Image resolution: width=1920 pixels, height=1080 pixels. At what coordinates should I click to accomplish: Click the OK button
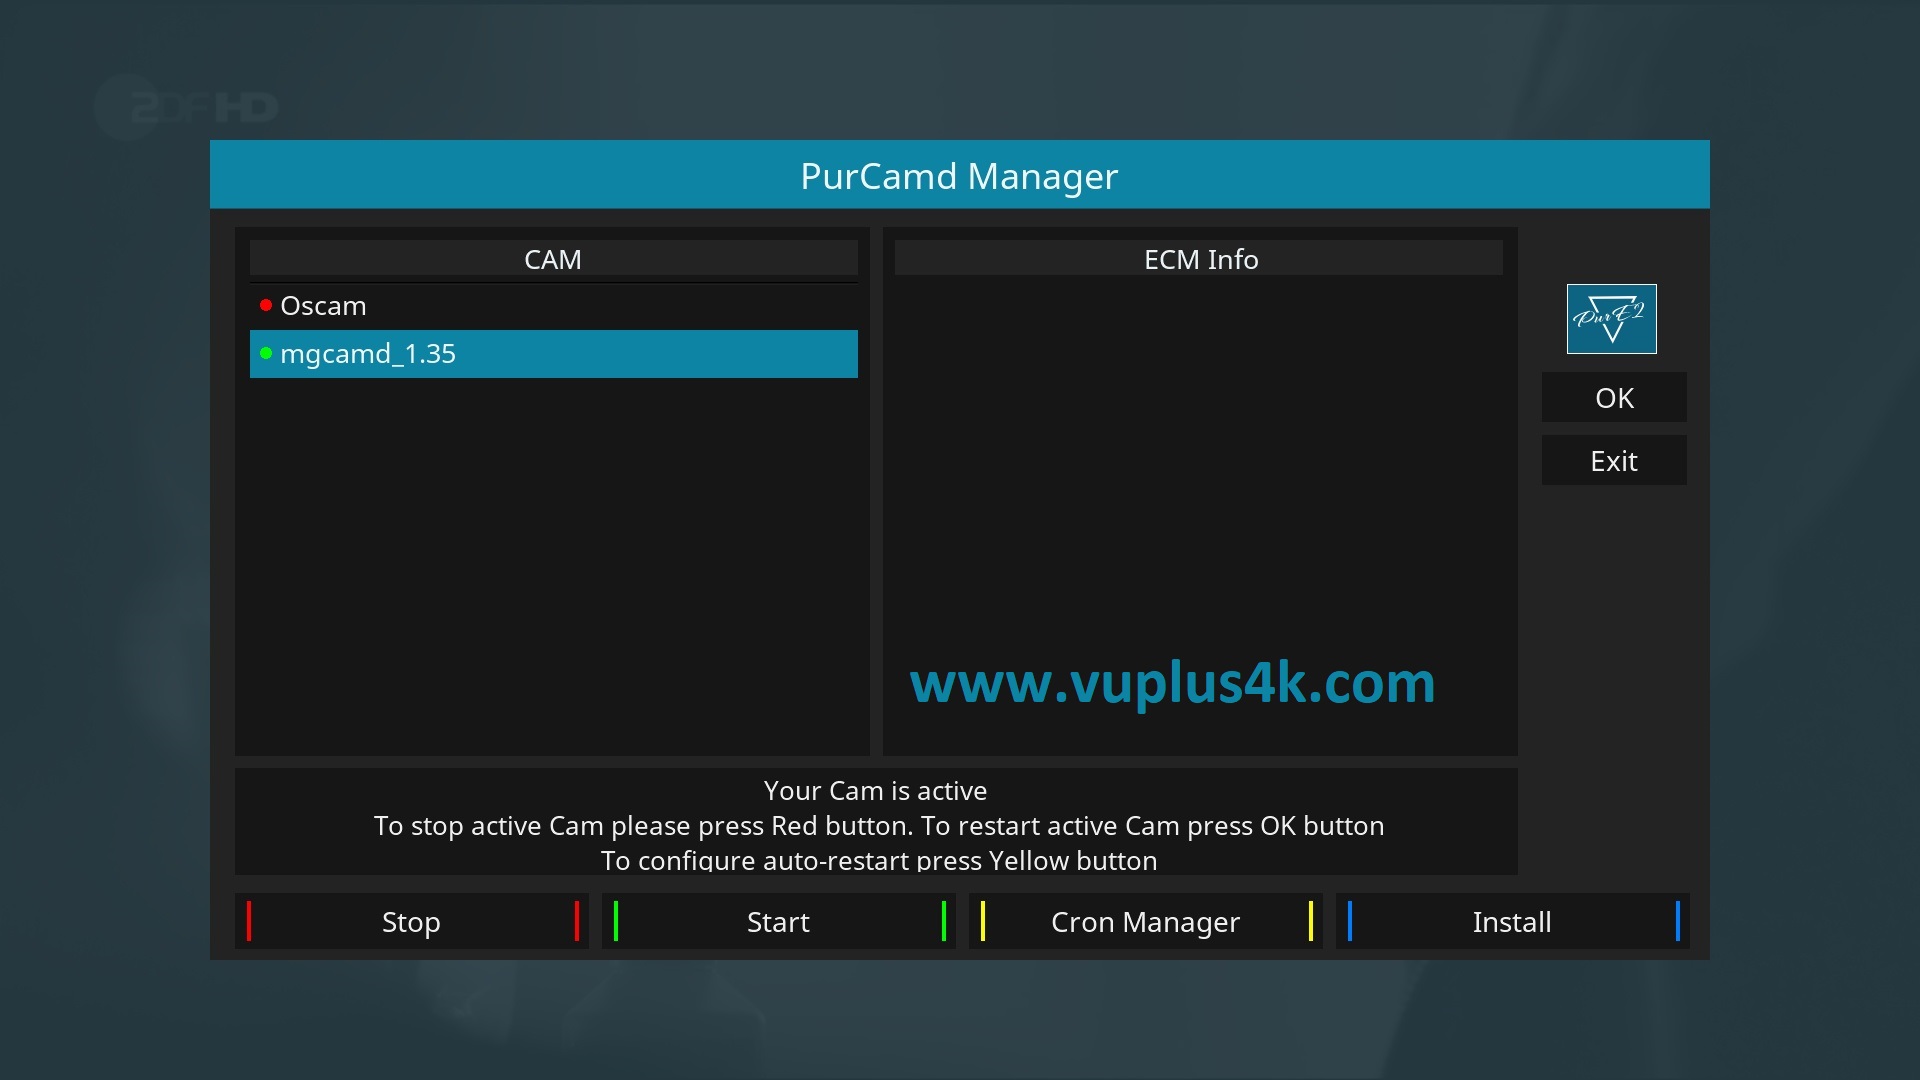pyautogui.click(x=1614, y=398)
